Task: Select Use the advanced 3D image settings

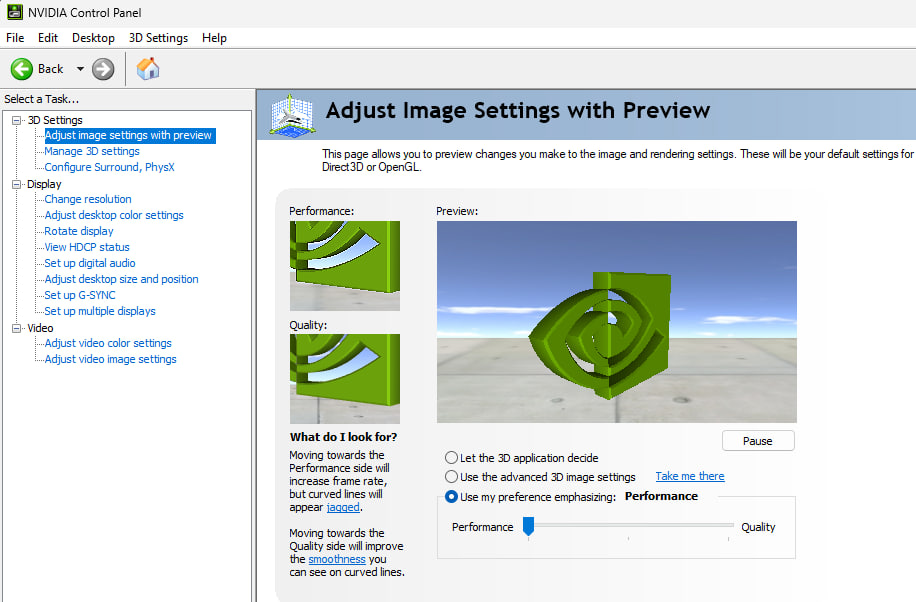Action: pyautogui.click(x=451, y=477)
